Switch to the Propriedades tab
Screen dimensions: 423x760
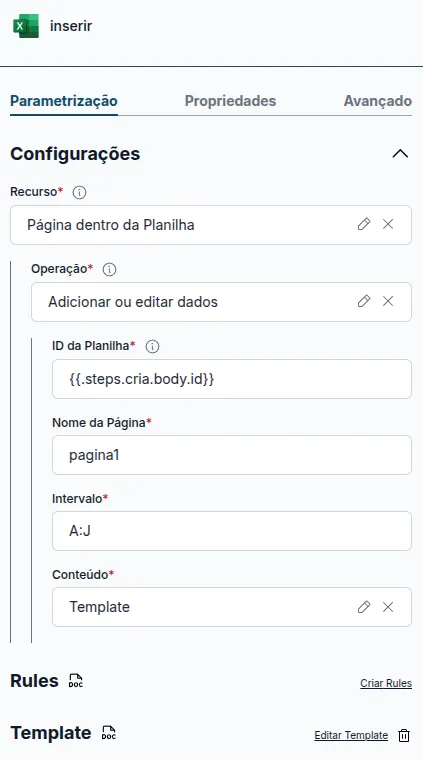pyautogui.click(x=230, y=101)
